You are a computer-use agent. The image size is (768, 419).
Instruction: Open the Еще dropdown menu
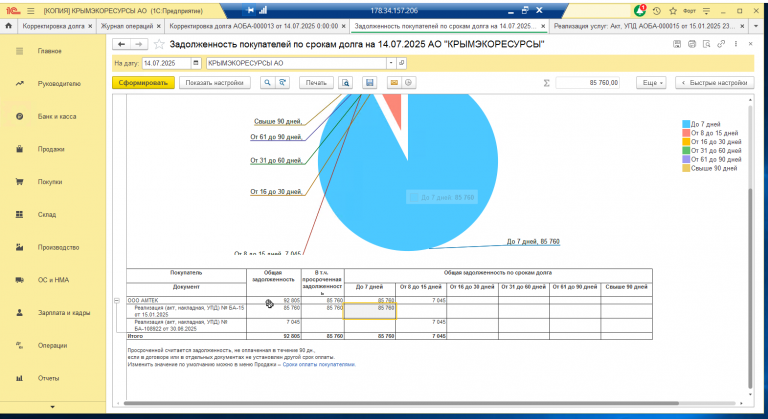pyautogui.click(x=652, y=83)
